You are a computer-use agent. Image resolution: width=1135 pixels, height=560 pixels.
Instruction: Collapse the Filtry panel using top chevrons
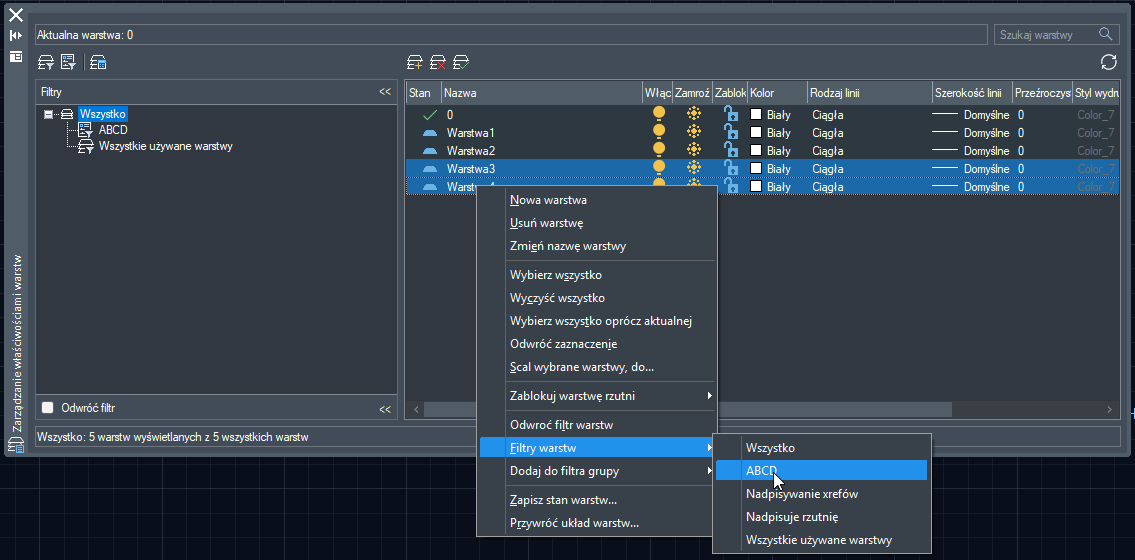(385, 92)
